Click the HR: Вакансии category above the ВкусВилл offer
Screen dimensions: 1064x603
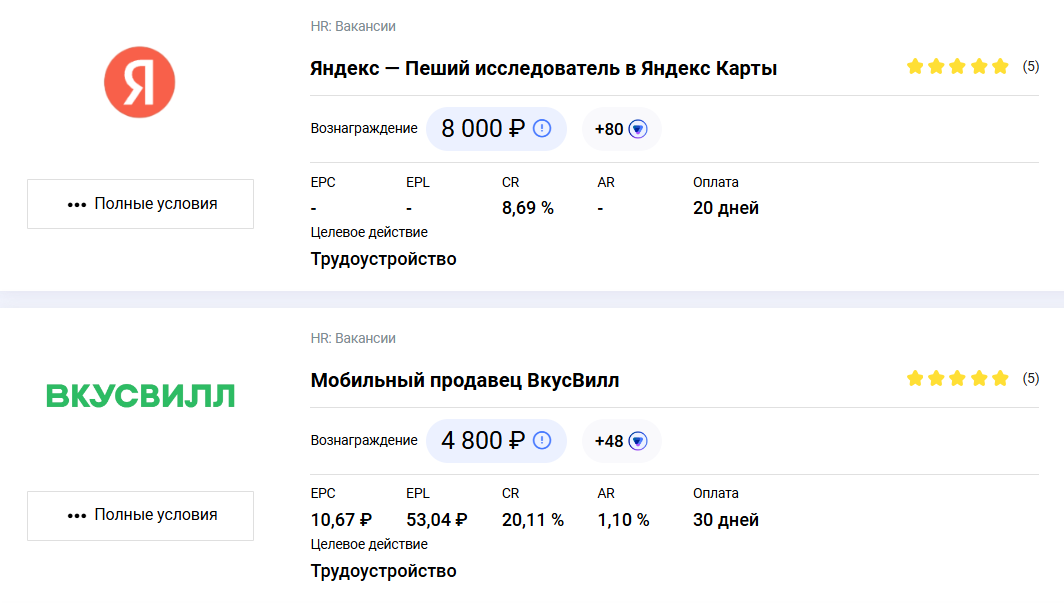click(x=353, y=338)
